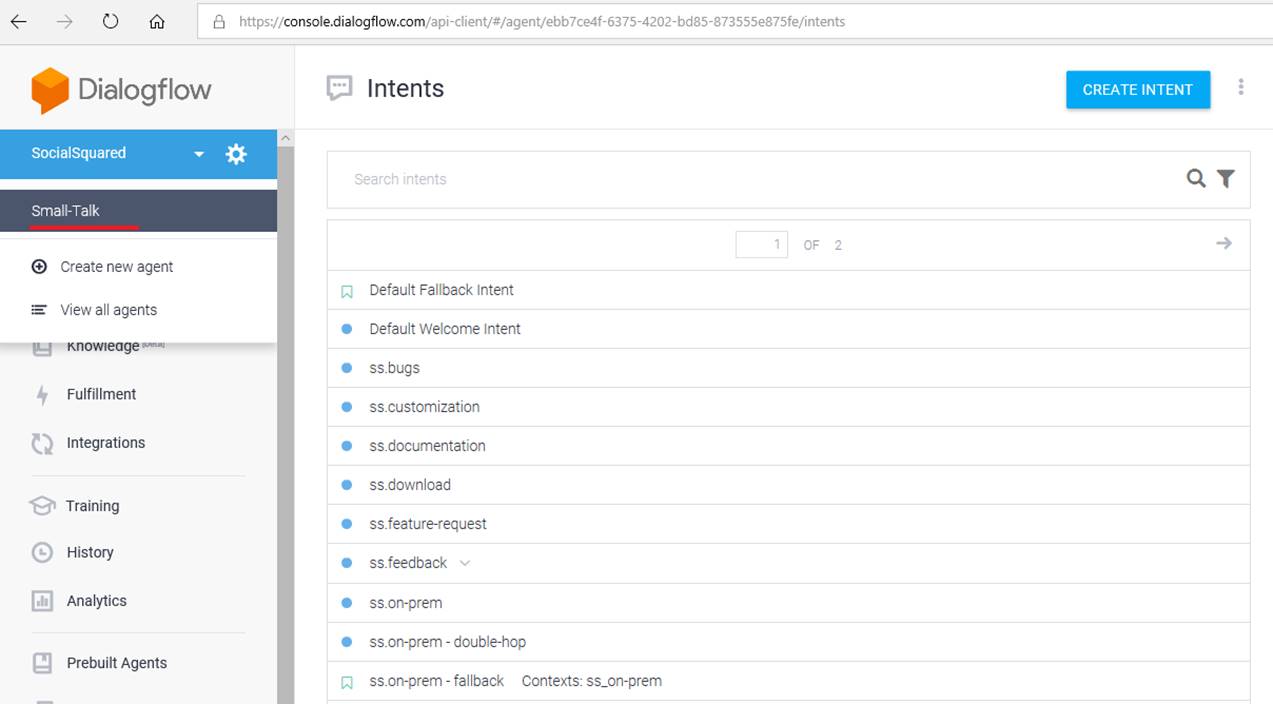Expand the SocialSquared agent dropdown arrow

click(x=199, y=154)
